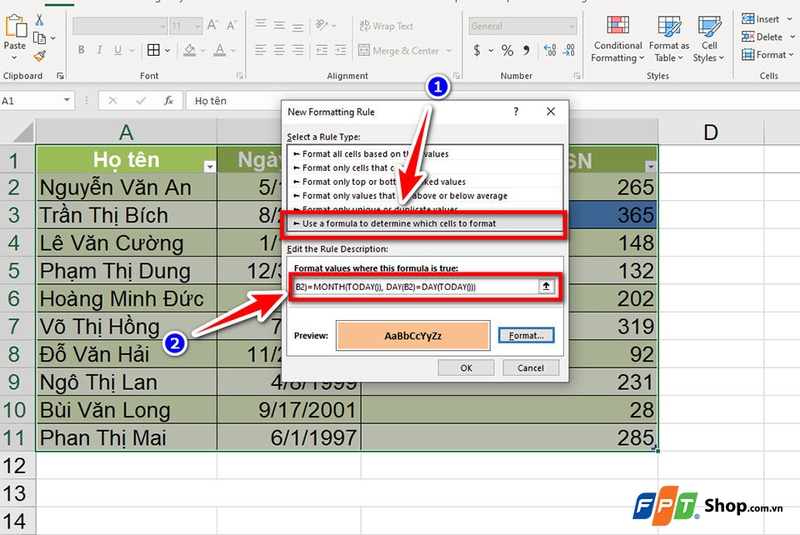Click the Help question mark in dialog
This screenshot has height=535, width=800.
(516, 111)
